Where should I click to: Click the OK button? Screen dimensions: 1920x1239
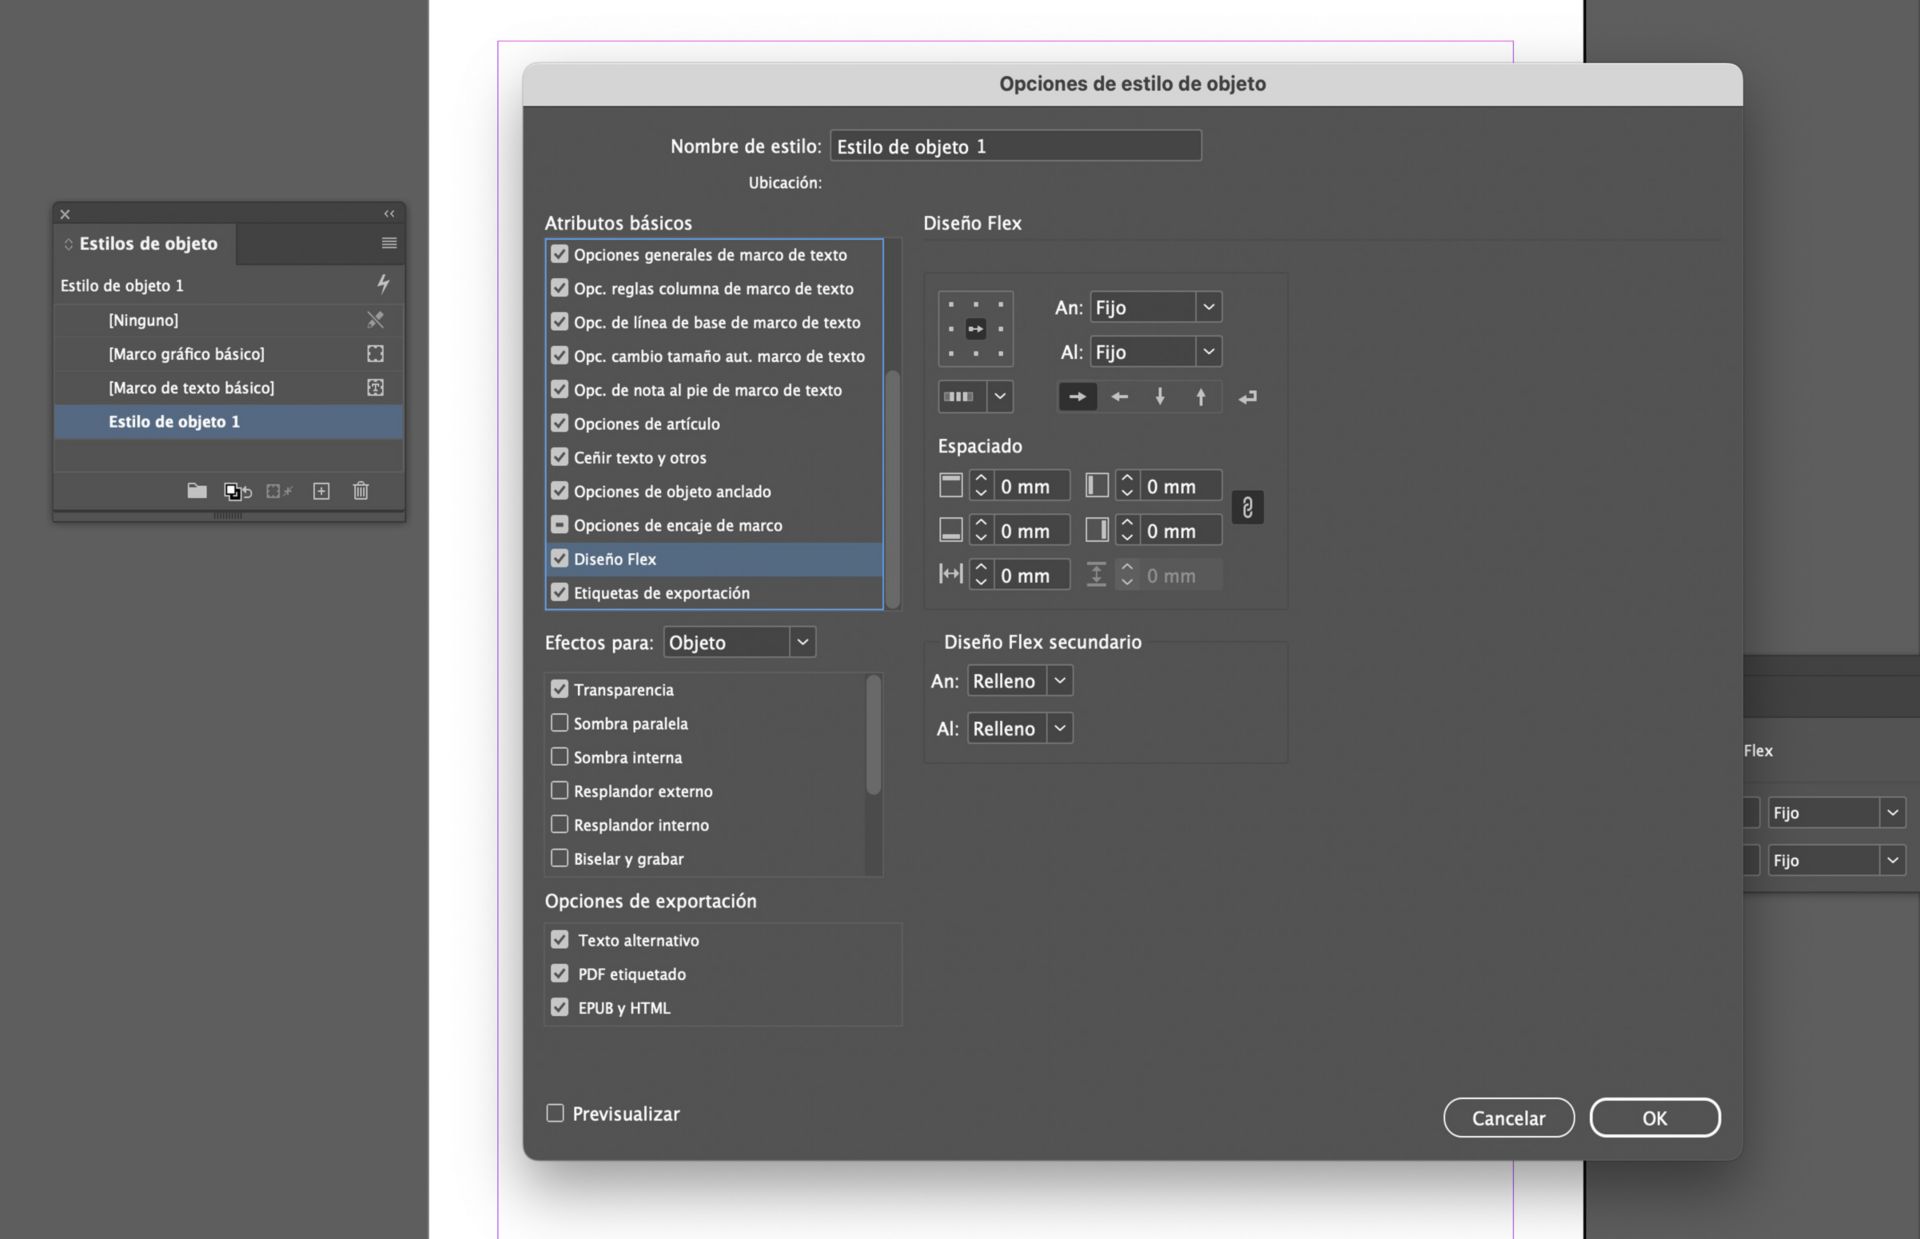point(1654,1117)
